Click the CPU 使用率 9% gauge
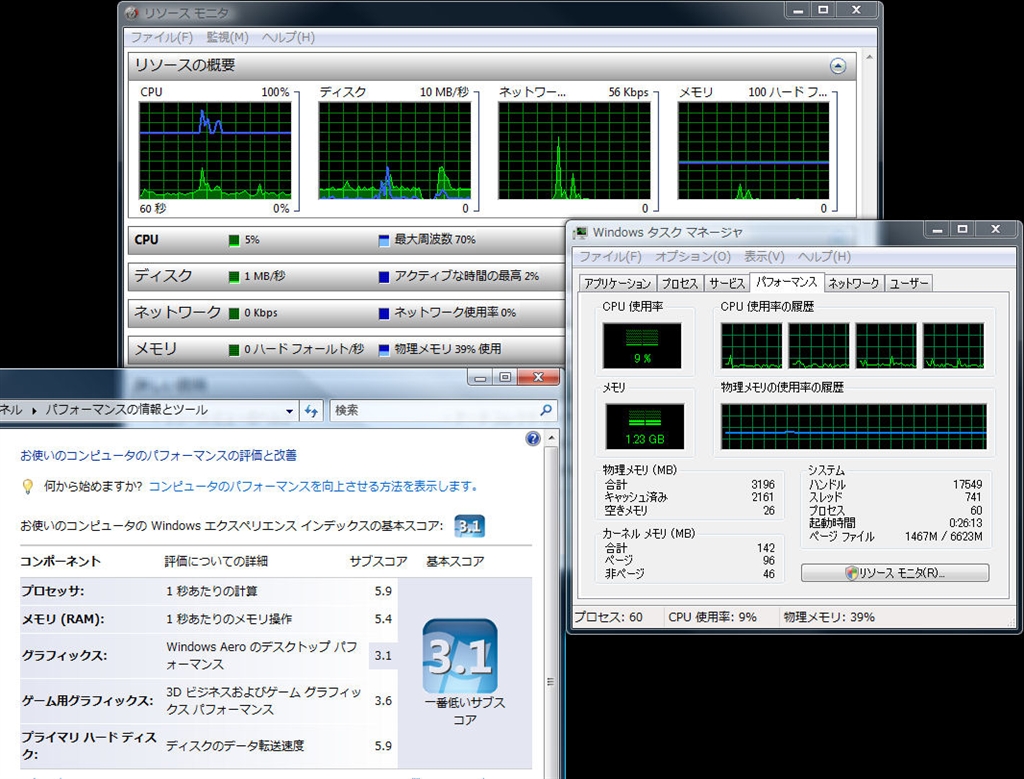The image size is (1024, 779). coord(642,345)
